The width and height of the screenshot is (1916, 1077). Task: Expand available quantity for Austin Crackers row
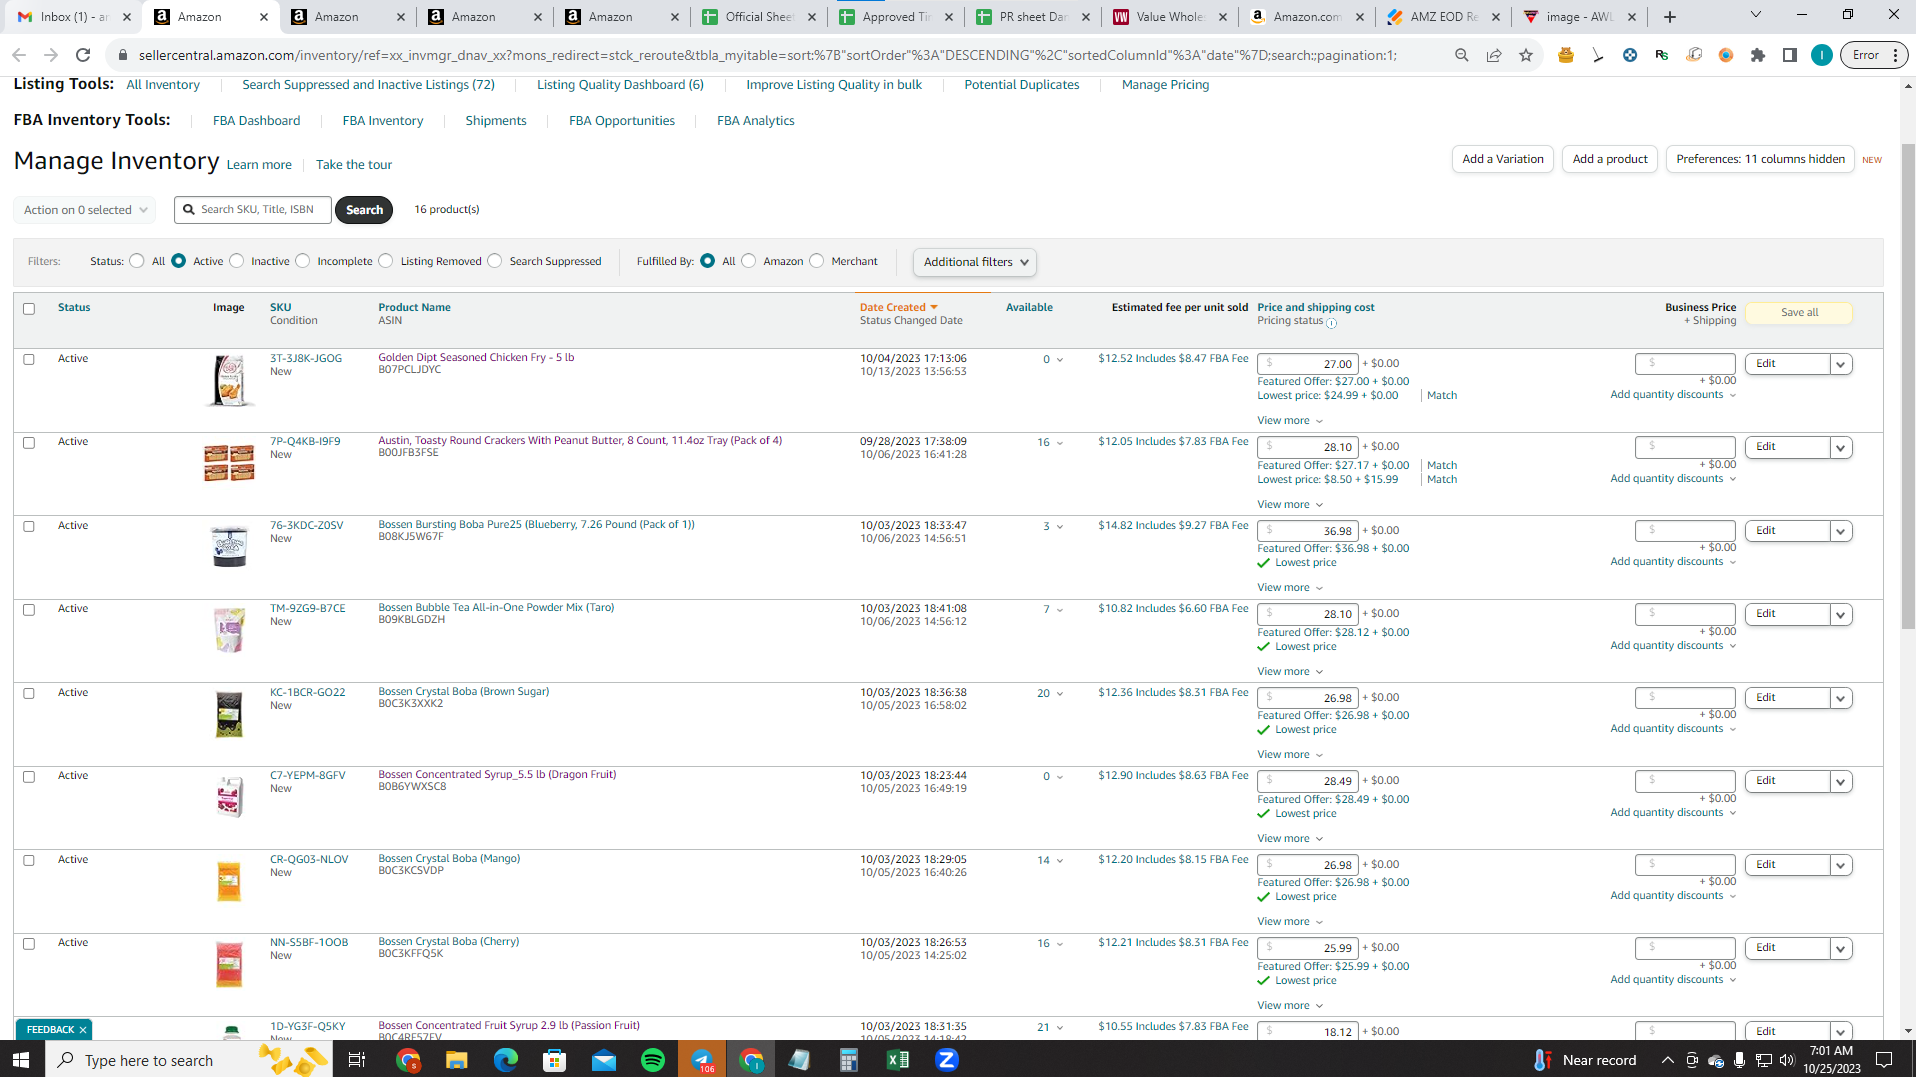(x=1060, y=443)
